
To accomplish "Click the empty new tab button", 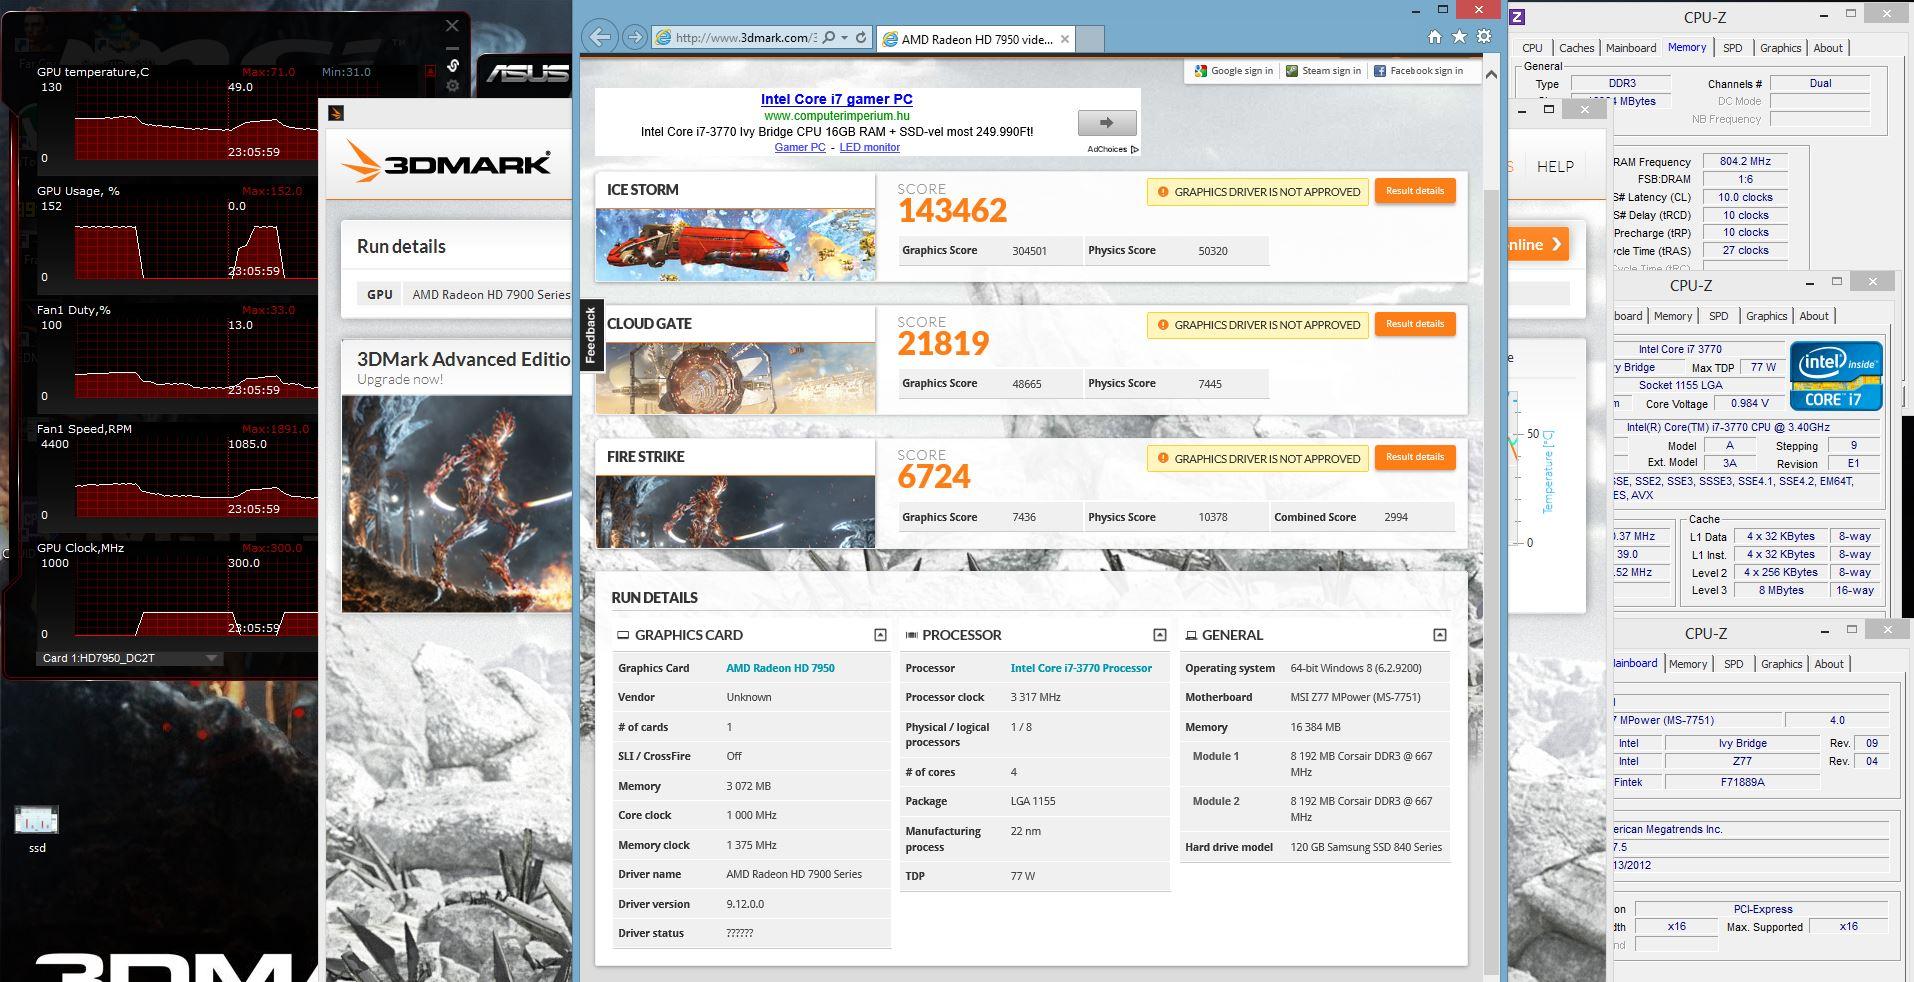I will [1090, 39].
